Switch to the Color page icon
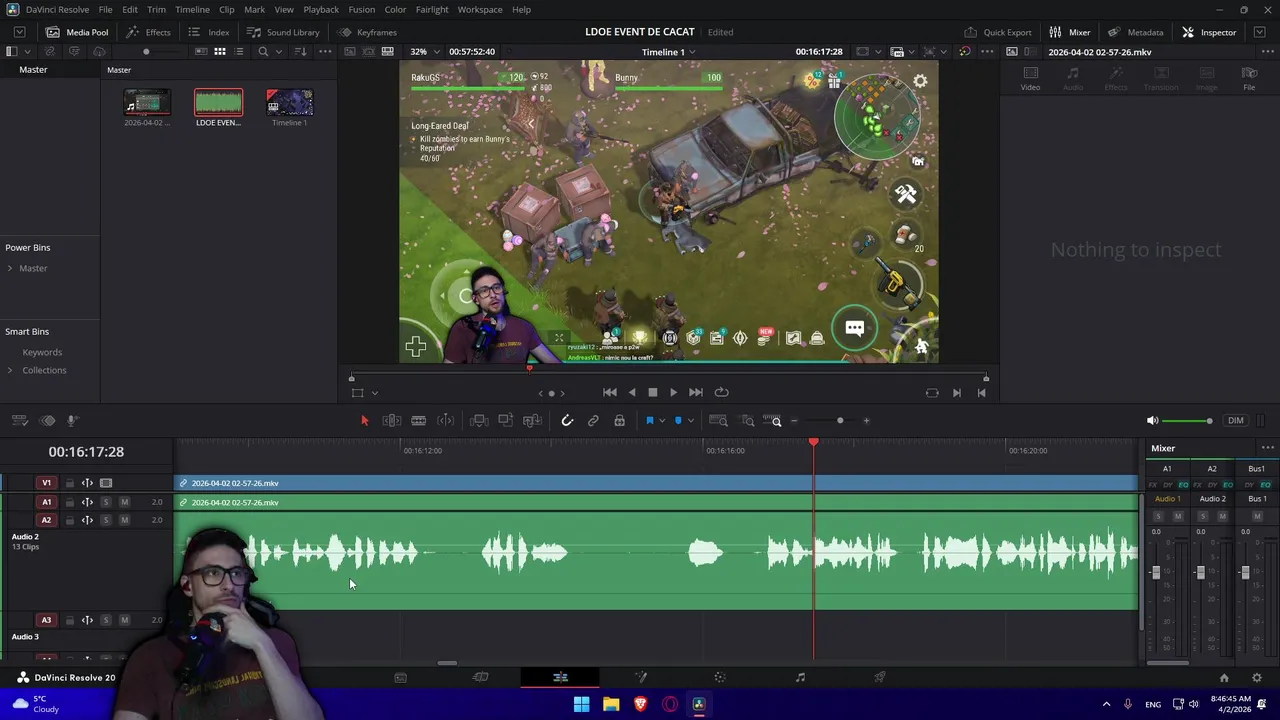 click(x=720, y=677)
